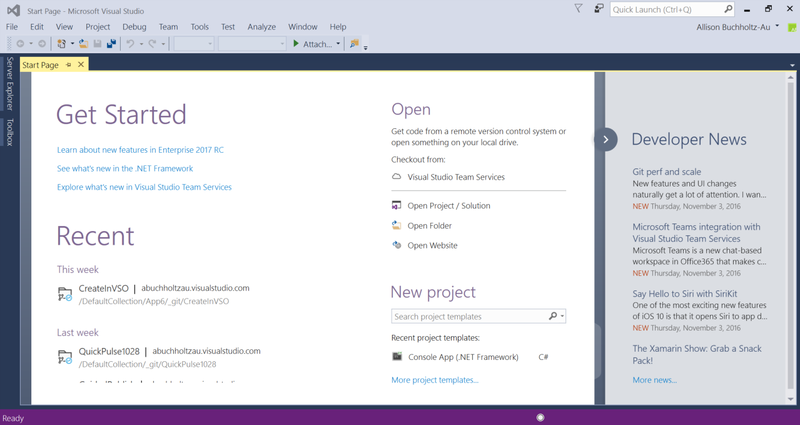Screen dimensions: 800x425
Task: Open the Server Explorer side tab
Action: click(x=10, y=83)
